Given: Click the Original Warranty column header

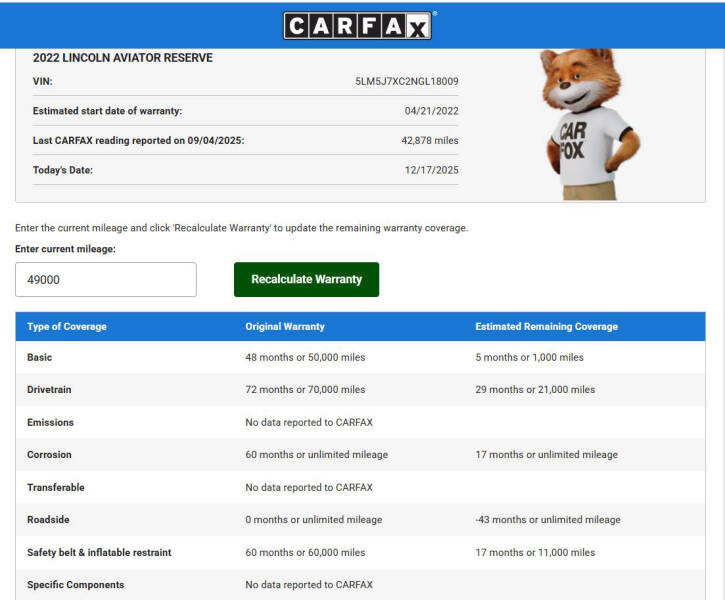Looking at the screenshot, I should (285, 327).
